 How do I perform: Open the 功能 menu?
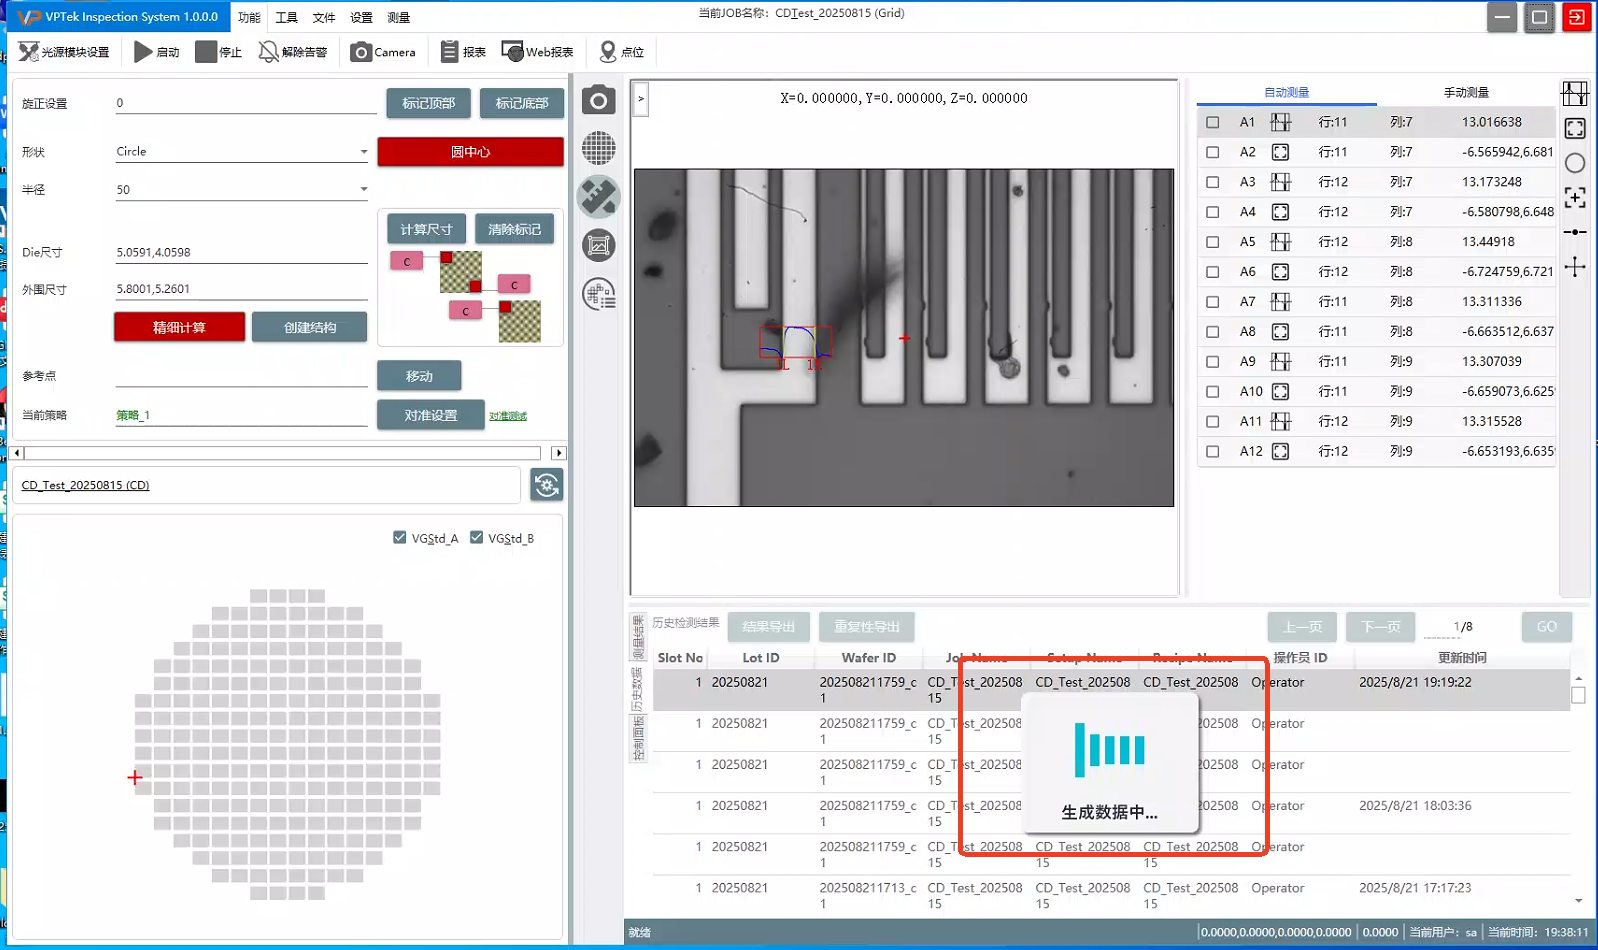[249, 17]
